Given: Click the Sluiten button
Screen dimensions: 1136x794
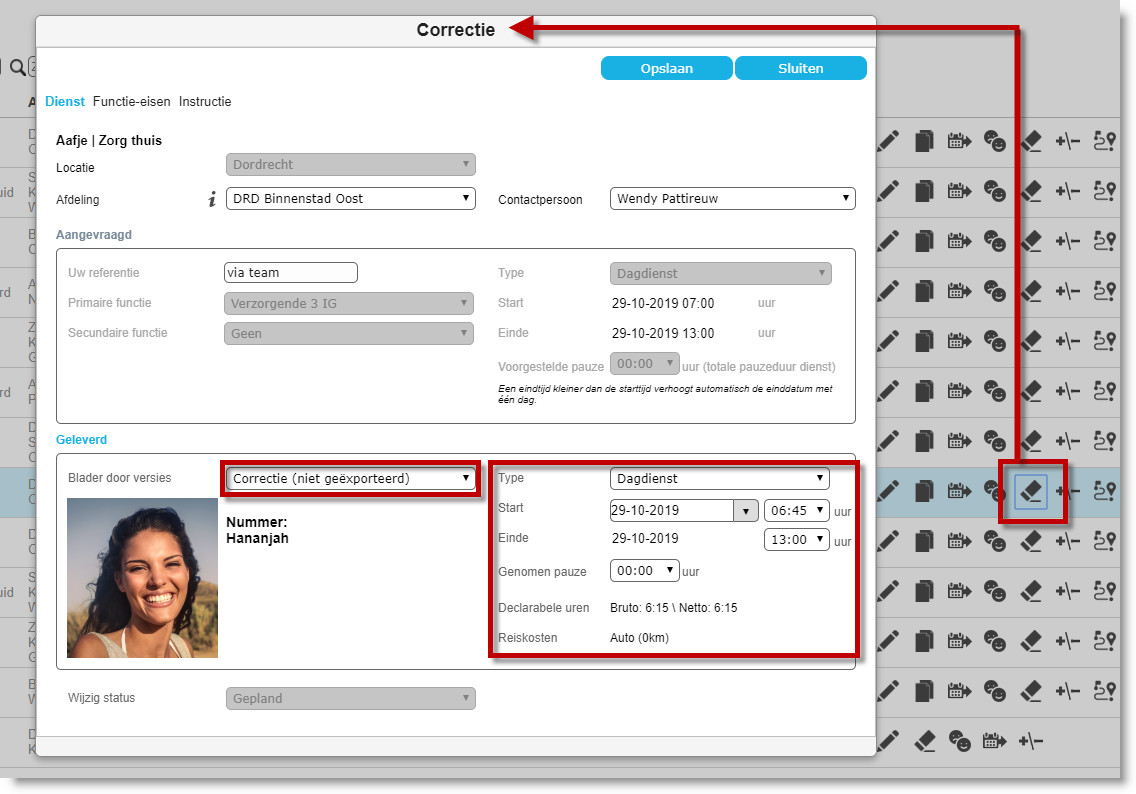Looking at the screenshot, I should pyautogui.click(x=801, y=68).
